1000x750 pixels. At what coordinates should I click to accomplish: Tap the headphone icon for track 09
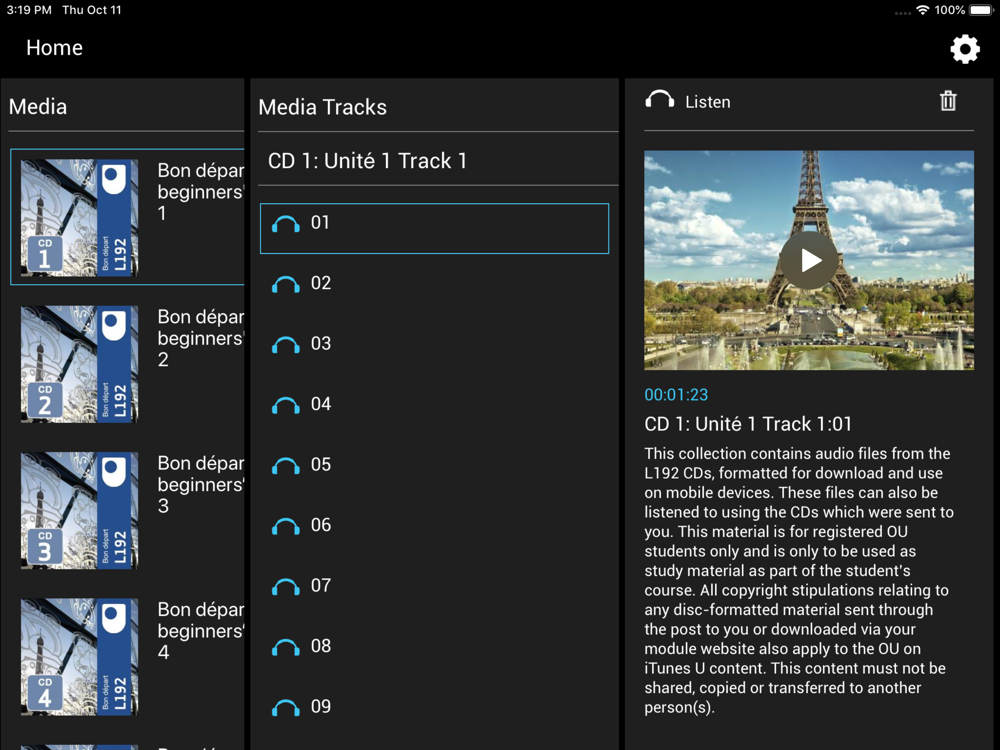coord(286,708)
